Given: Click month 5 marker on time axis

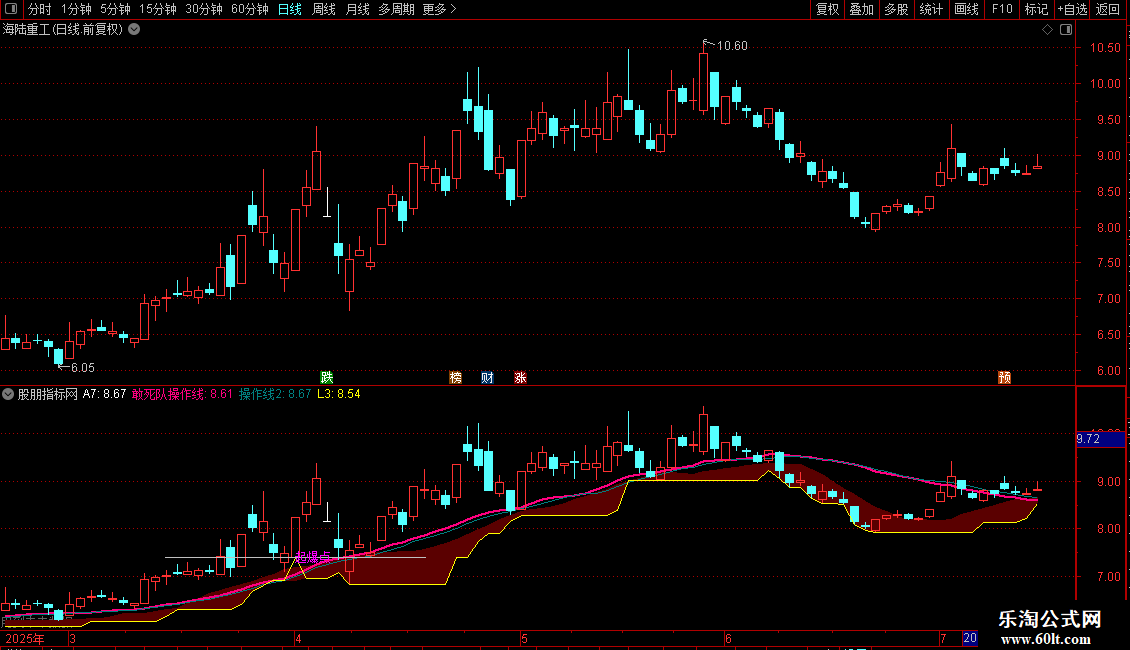Looking at the screenshot, I should coord(525,639).
